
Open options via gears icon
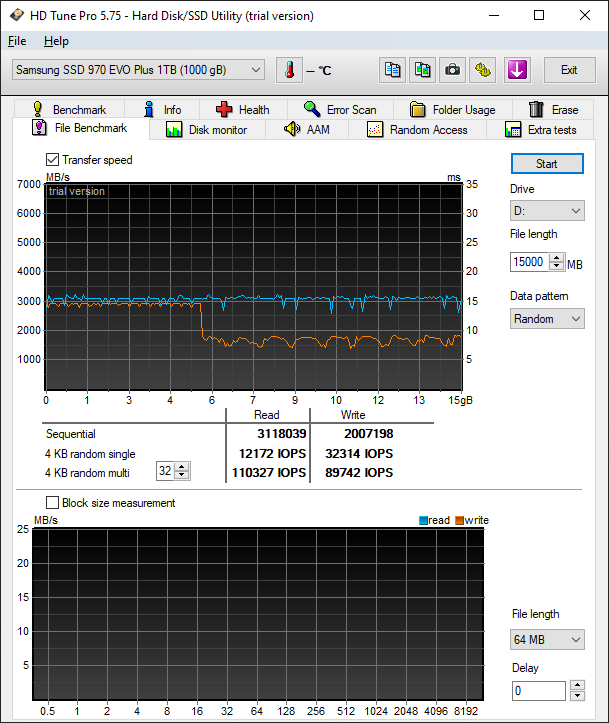click(x=483, y=70)
